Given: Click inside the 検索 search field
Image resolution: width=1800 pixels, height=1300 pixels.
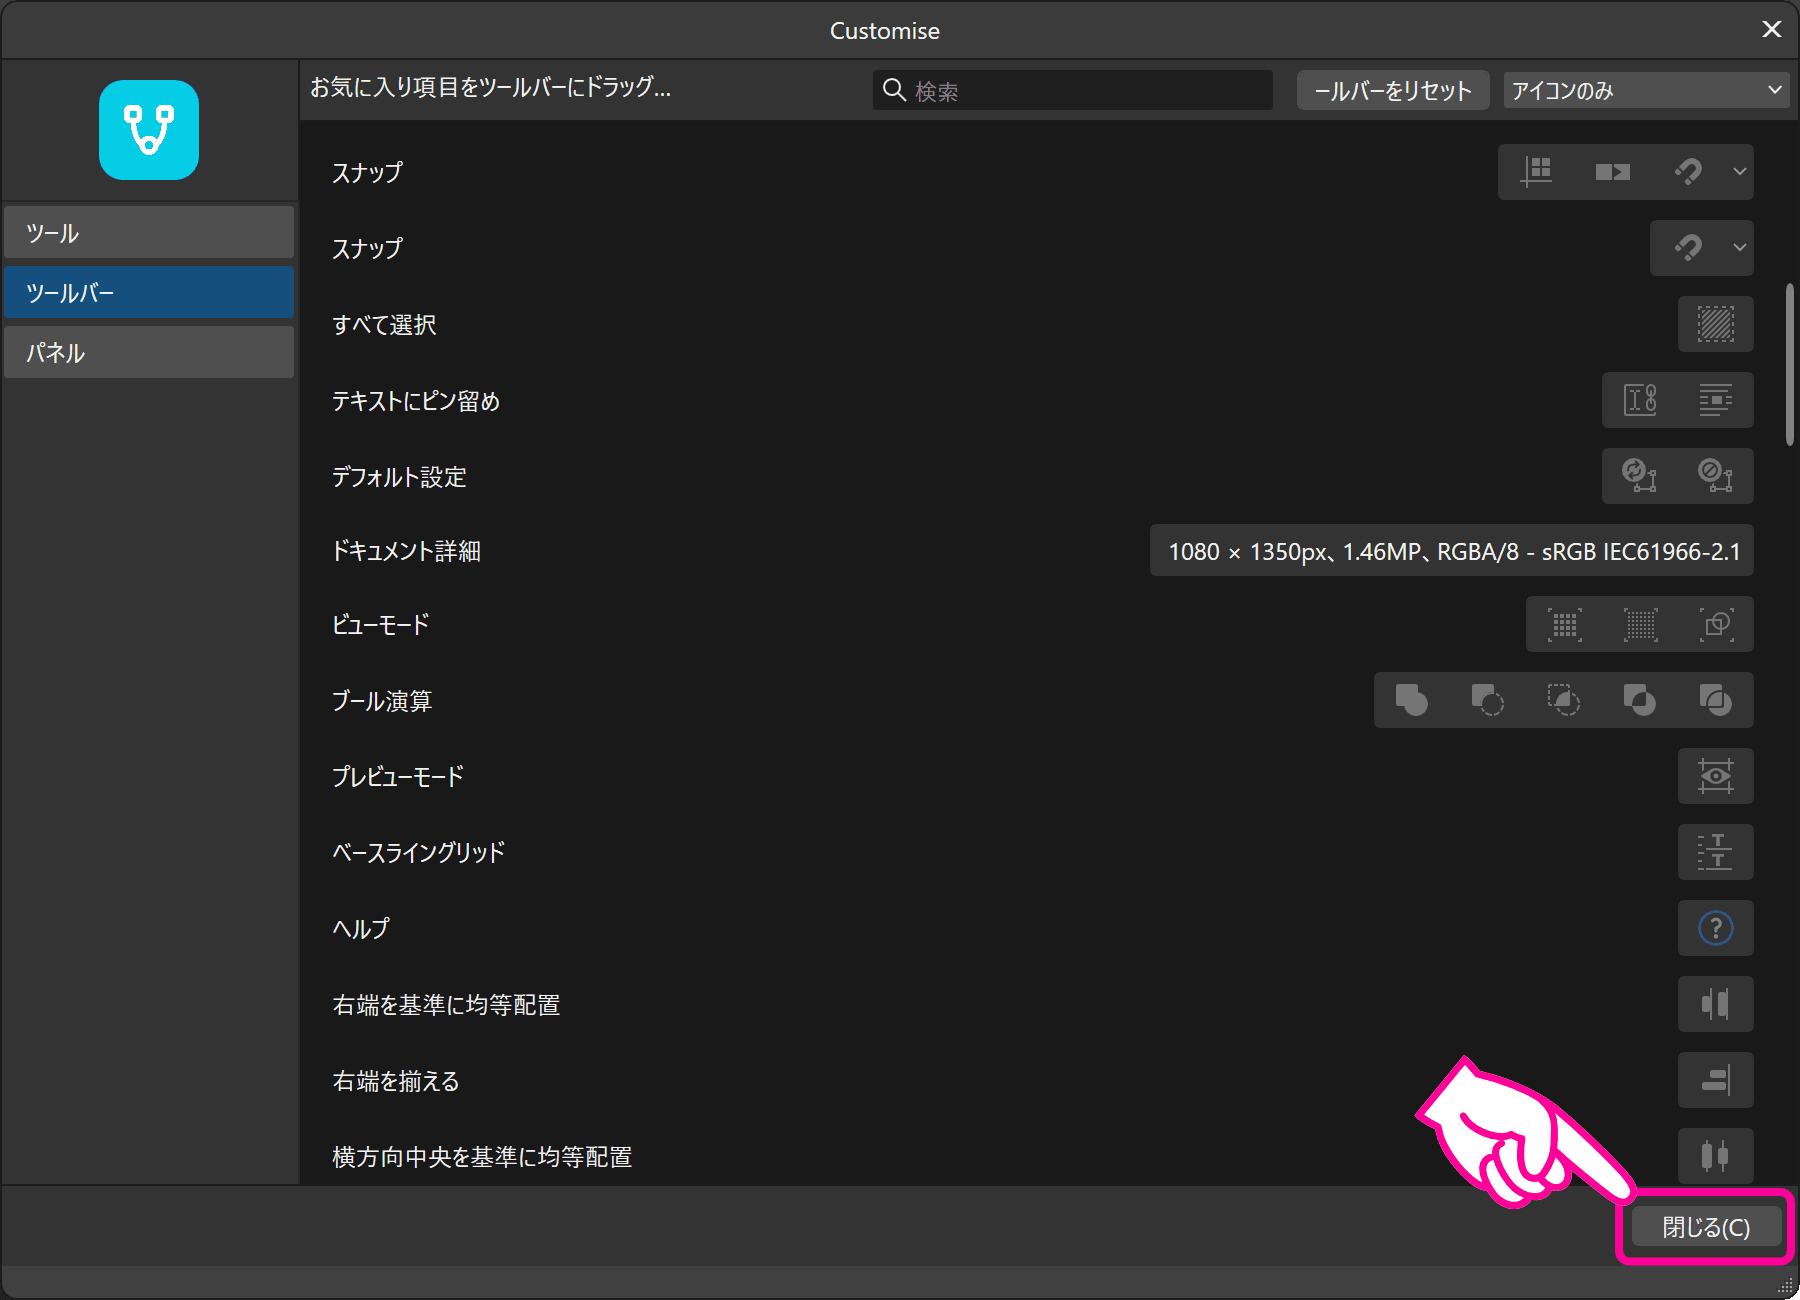Looking at the screenshot, I should (x=1070, y=90).
